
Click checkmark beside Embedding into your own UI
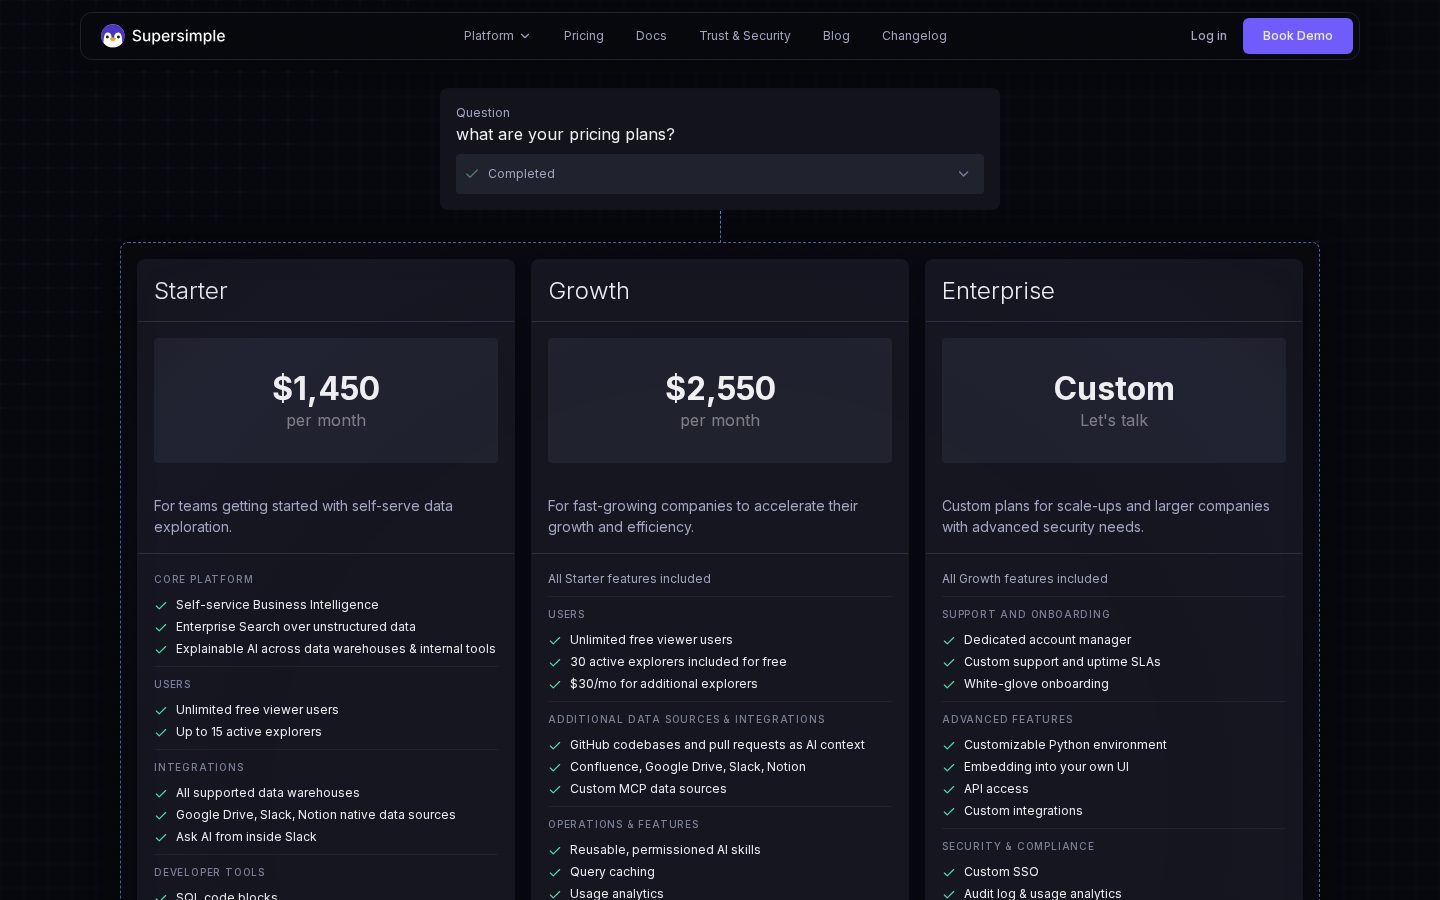click(949, 768)
